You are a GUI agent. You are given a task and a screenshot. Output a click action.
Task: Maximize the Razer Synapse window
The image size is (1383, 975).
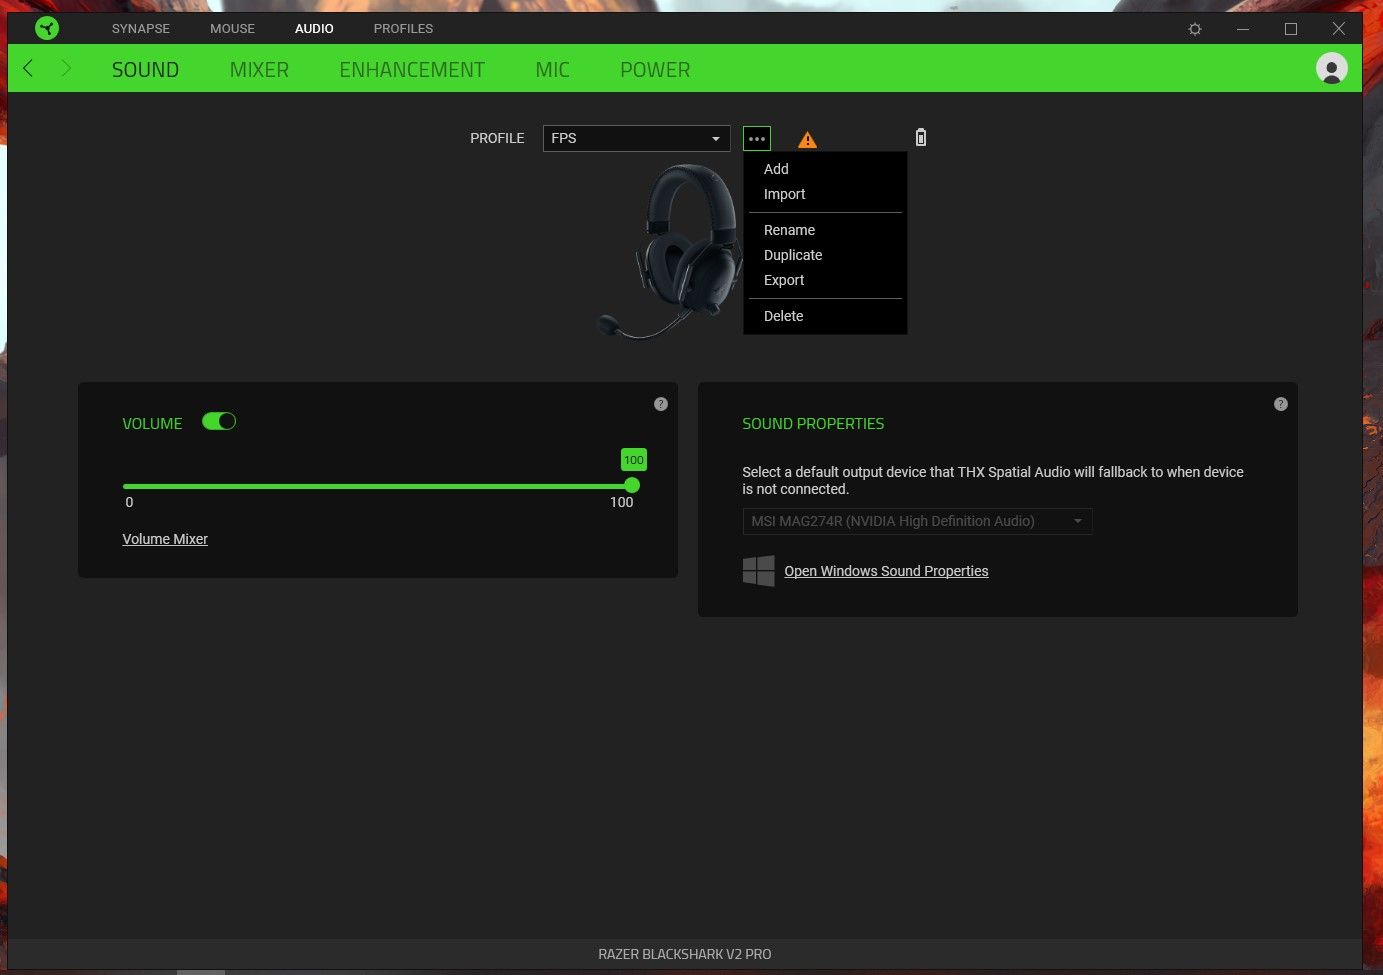click(x=1291, y=29)
